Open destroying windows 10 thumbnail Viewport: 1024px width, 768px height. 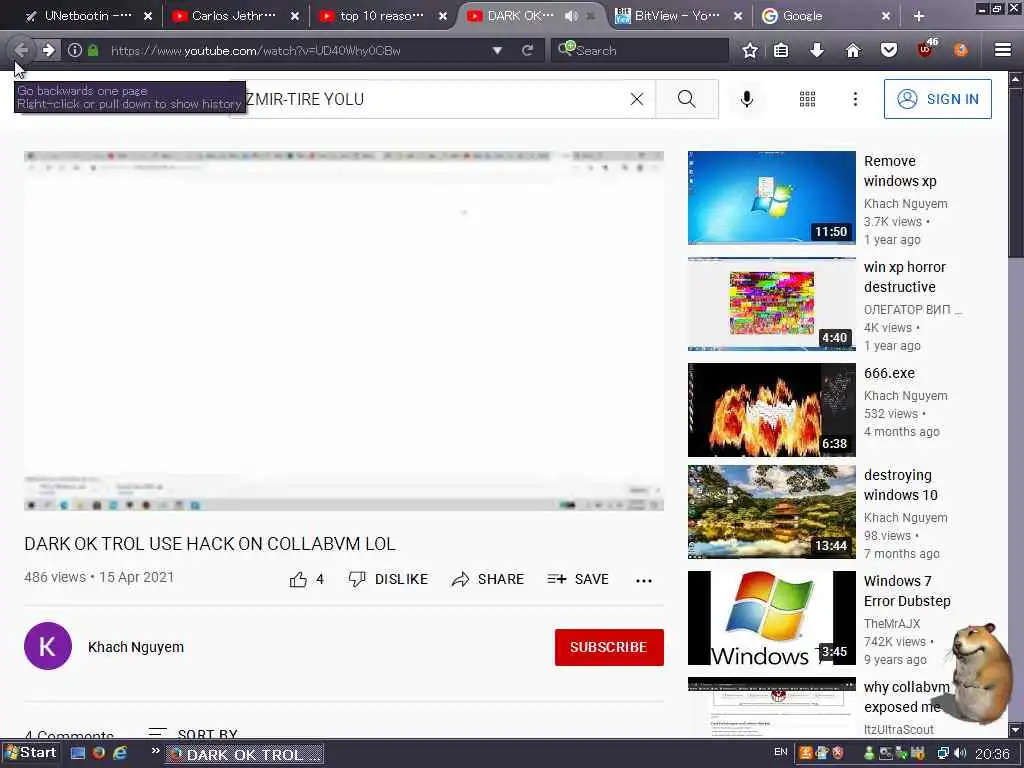[771, 512]
